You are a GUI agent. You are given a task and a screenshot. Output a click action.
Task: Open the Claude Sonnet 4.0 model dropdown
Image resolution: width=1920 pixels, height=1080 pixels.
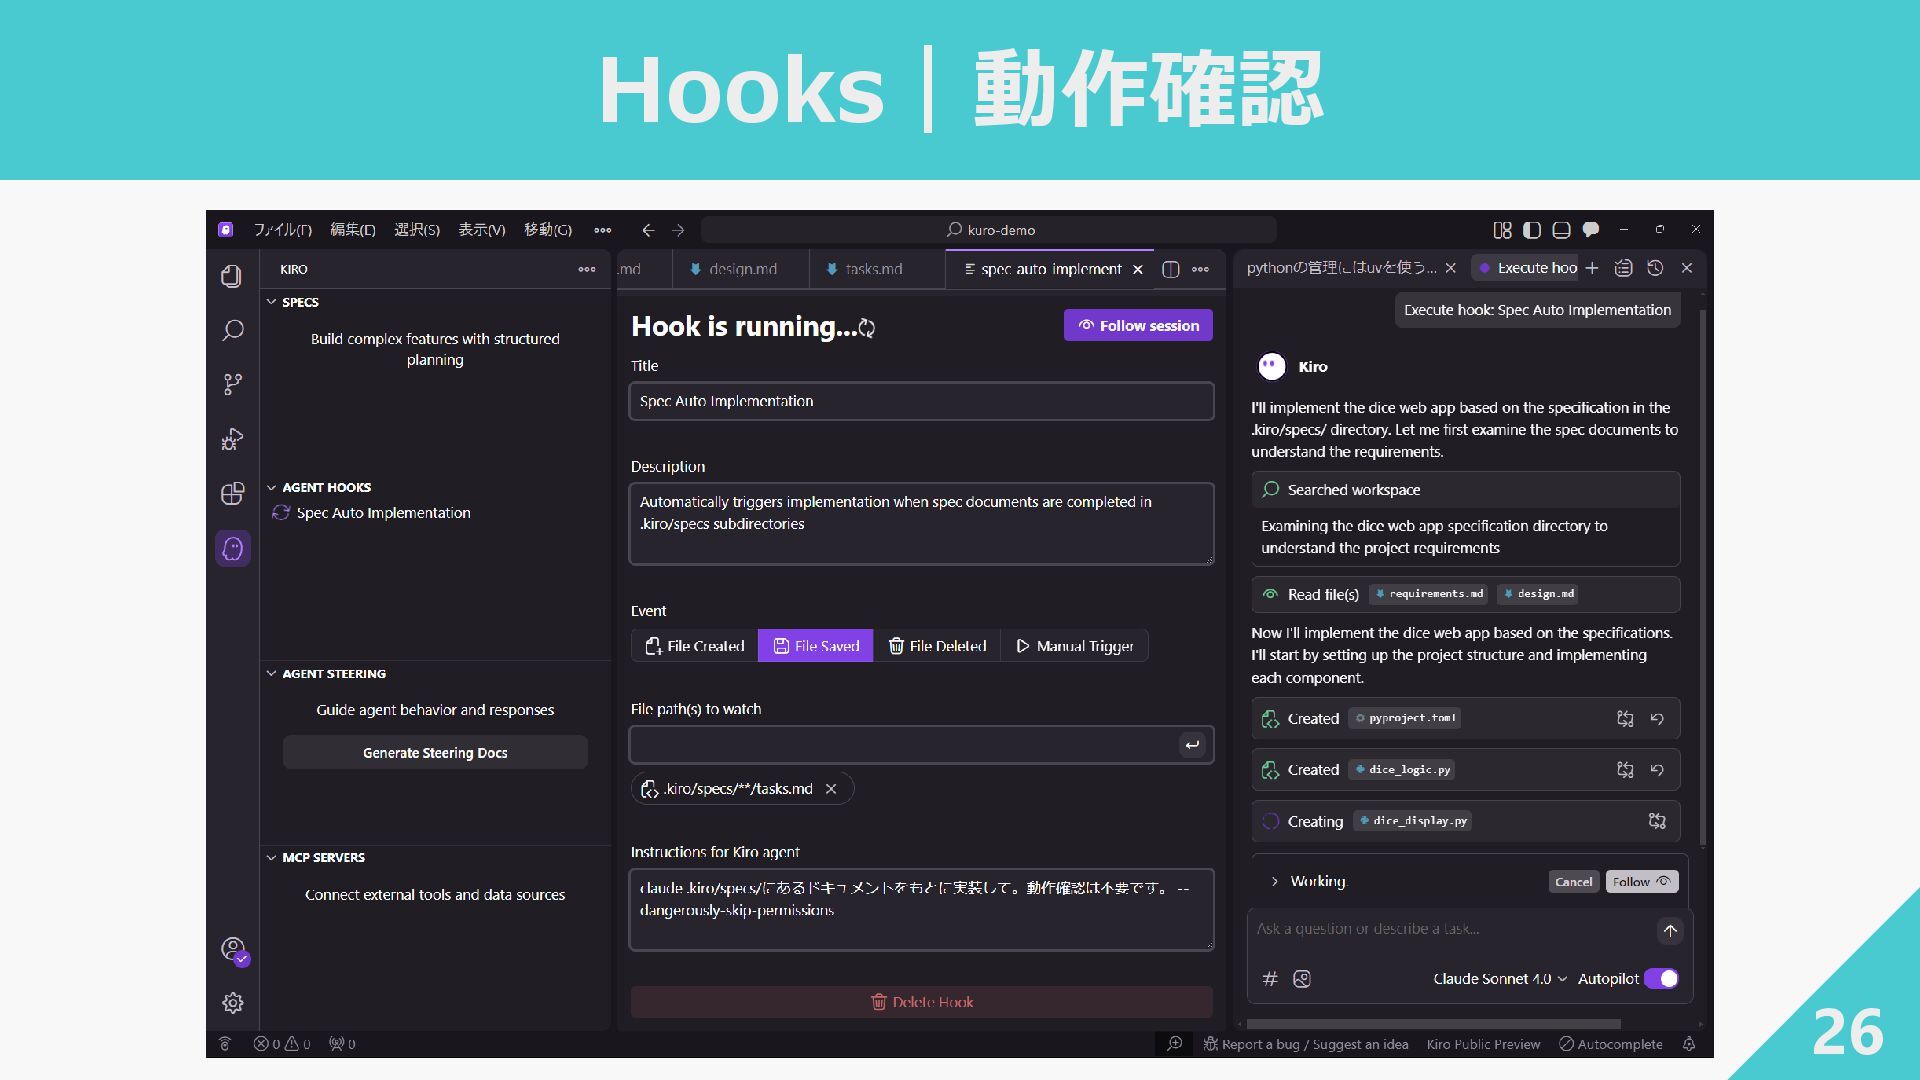click(x=1500, y=979)
